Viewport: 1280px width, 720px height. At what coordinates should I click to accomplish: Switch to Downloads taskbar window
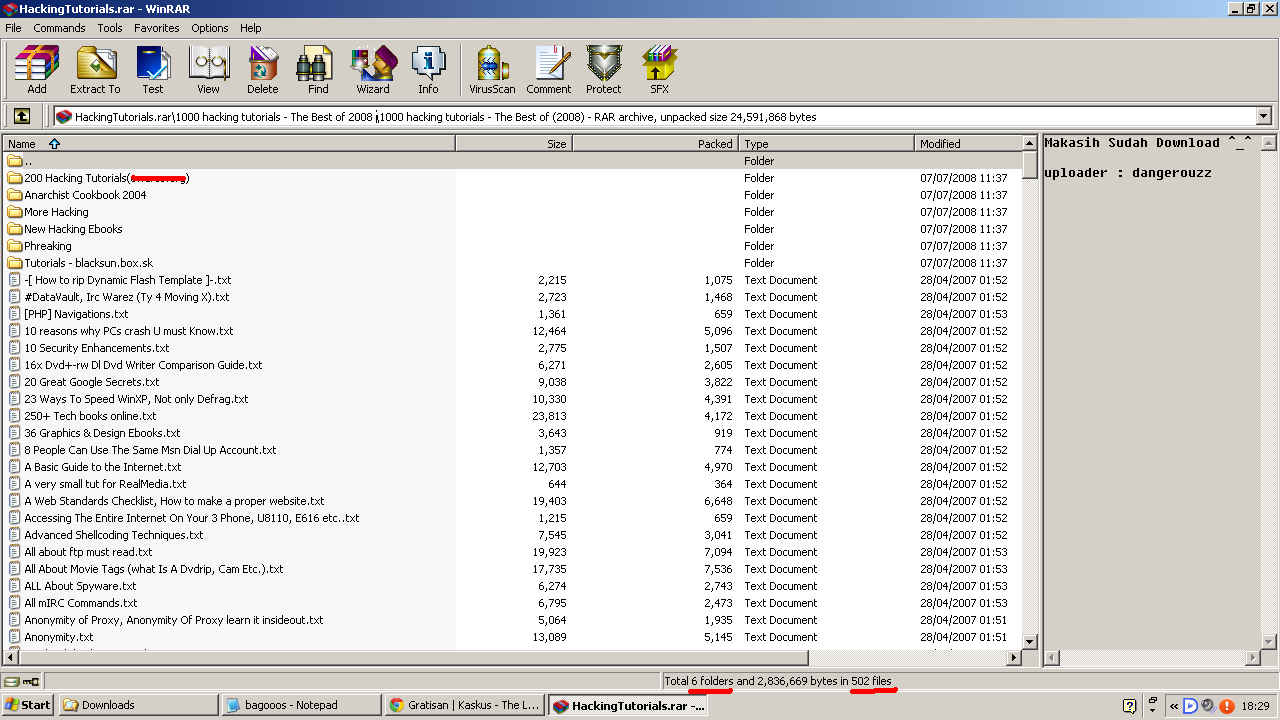pos(138,705)
